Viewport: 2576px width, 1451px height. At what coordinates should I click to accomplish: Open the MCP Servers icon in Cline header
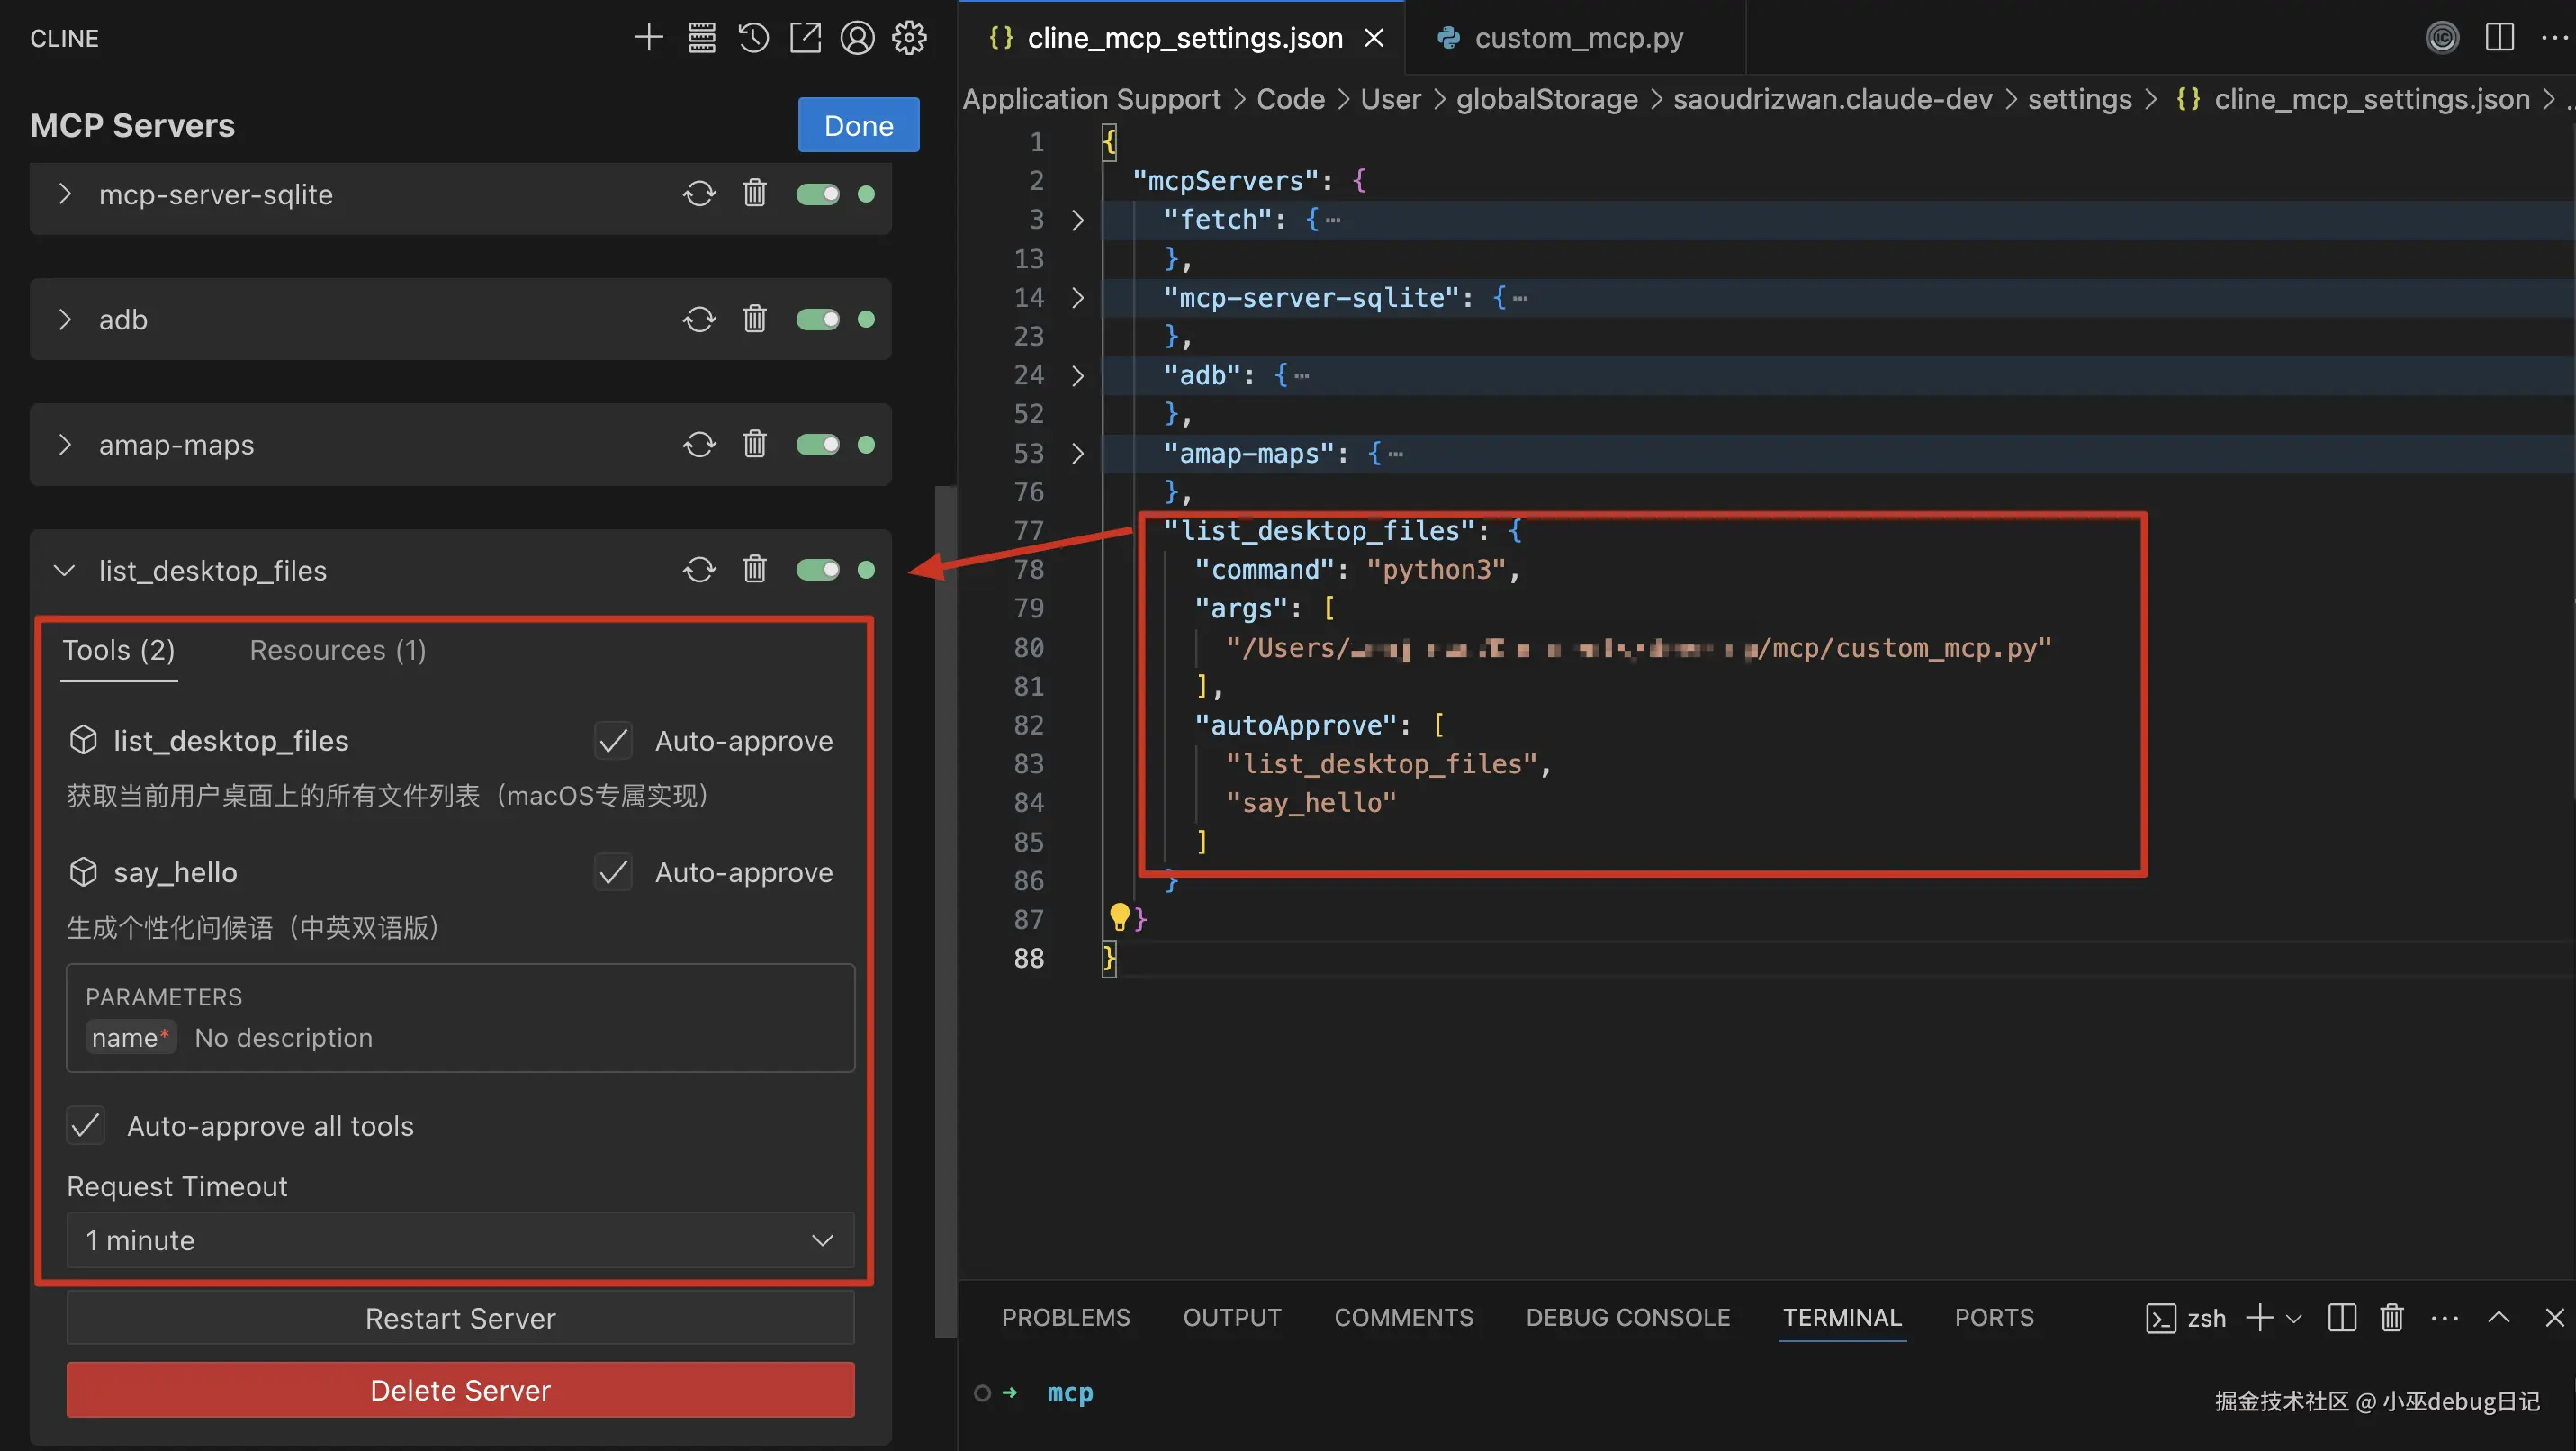(x=702, y=38)
